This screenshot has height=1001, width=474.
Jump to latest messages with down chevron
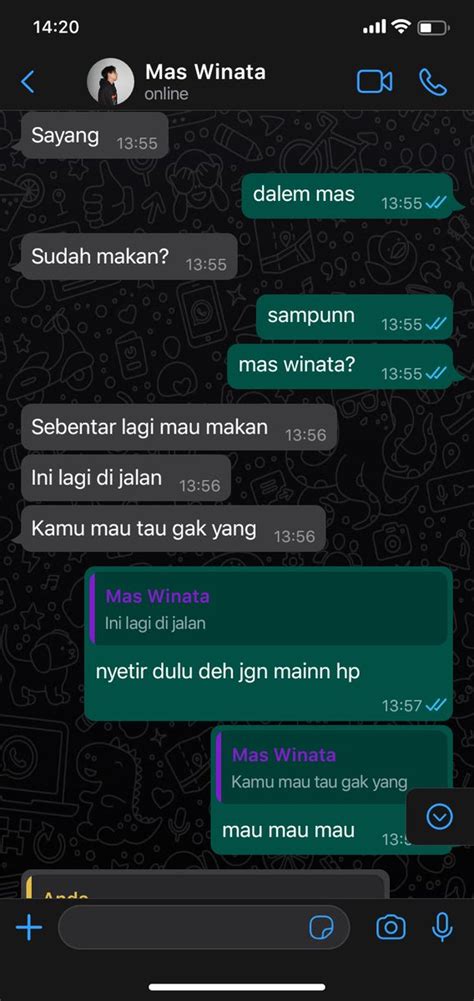(440, 816)
